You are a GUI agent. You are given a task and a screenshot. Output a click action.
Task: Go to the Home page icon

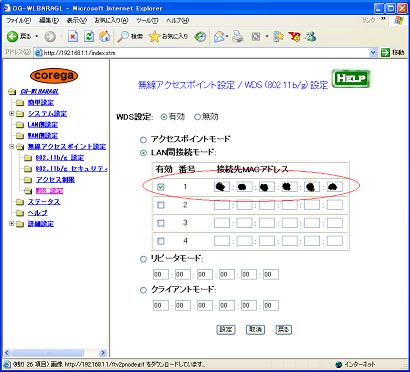point(105,36)
